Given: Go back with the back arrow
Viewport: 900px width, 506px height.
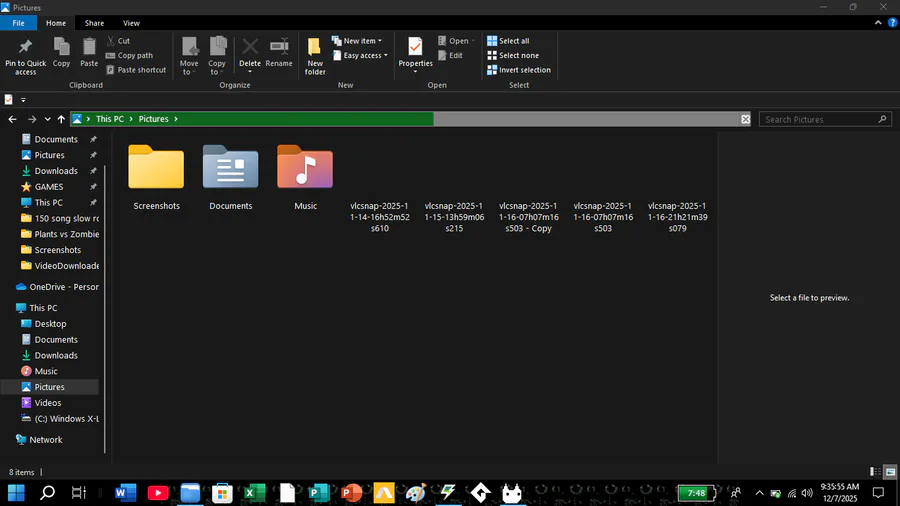Looking at the screenshot, I should [x=12, y=119].
